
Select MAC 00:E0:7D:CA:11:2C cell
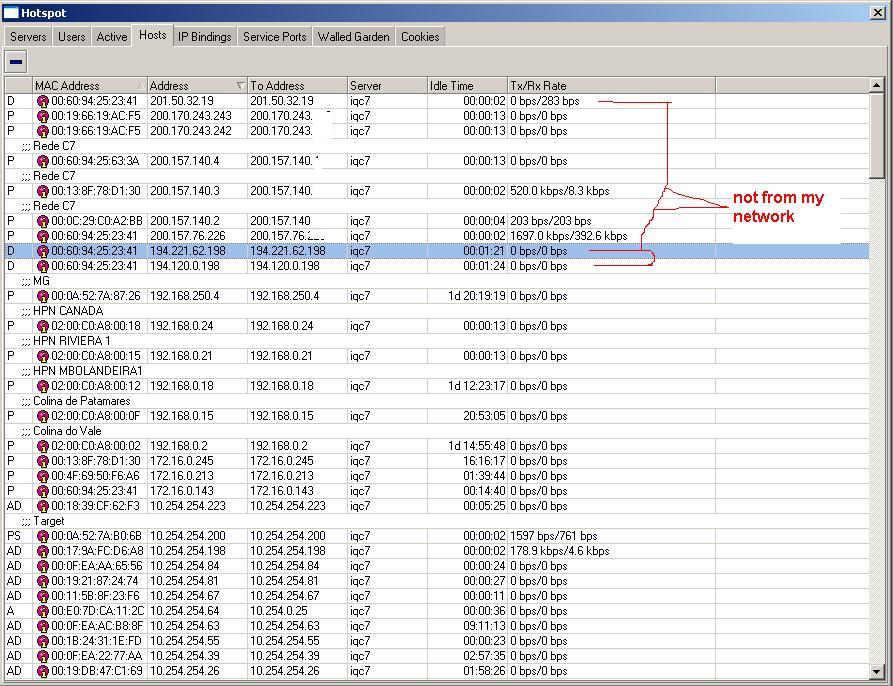90,611
